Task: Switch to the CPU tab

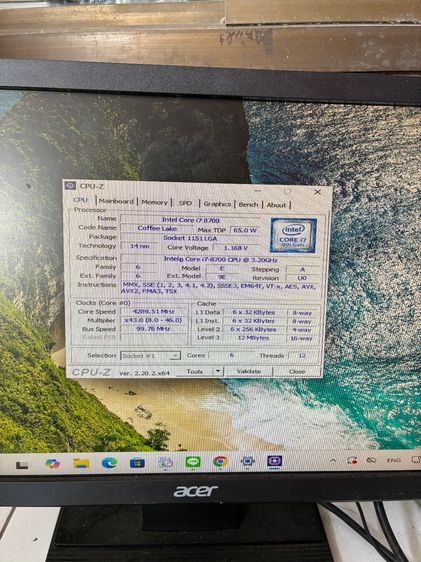Action: [80, 200]
